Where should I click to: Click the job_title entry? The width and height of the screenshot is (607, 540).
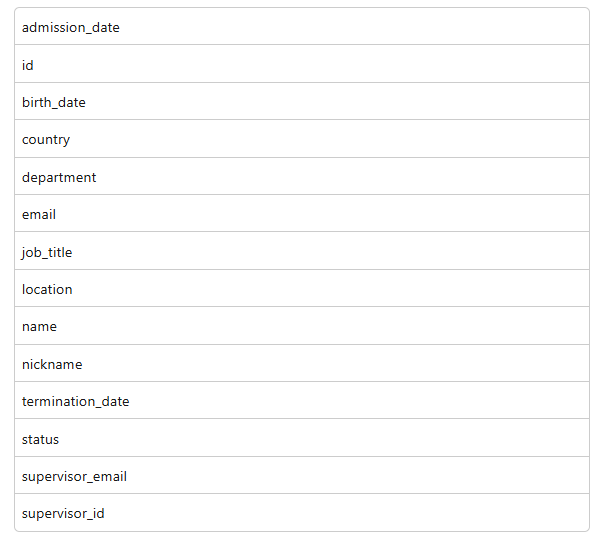[302, 251]
